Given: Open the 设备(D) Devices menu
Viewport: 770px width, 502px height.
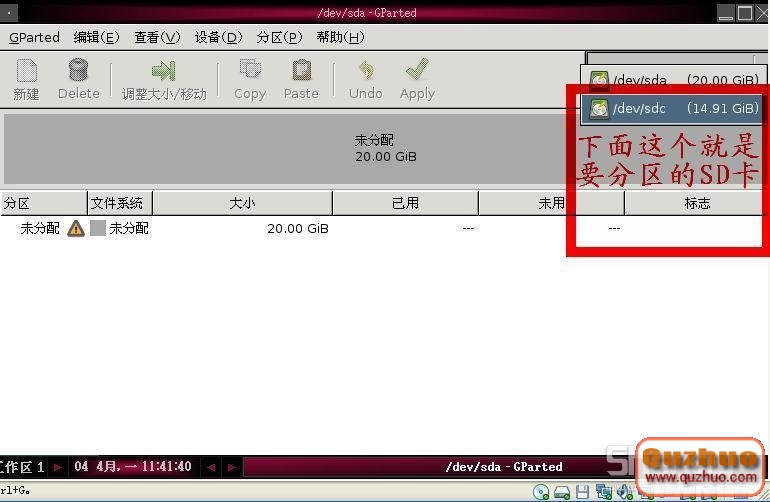Looking at the screenshot, I should 219,37.
